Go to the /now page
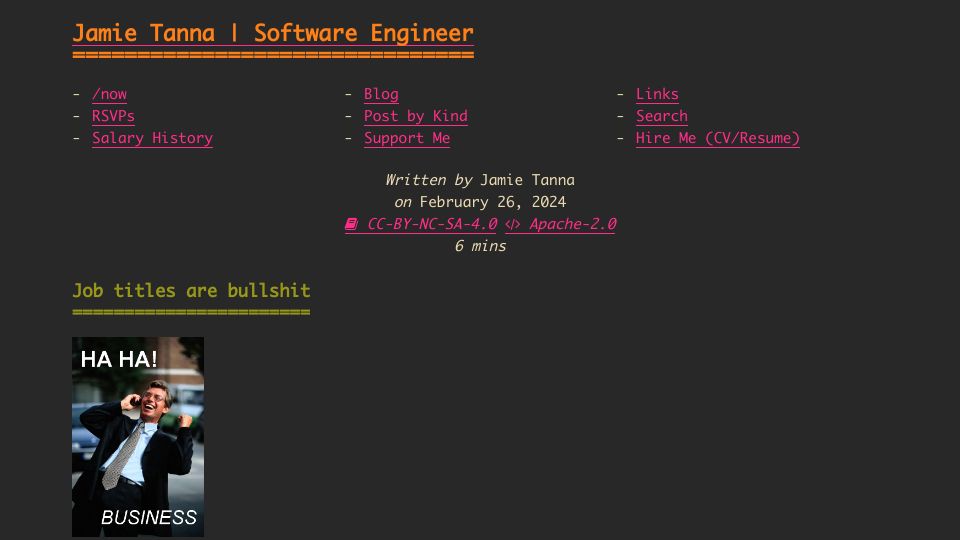 110,94
